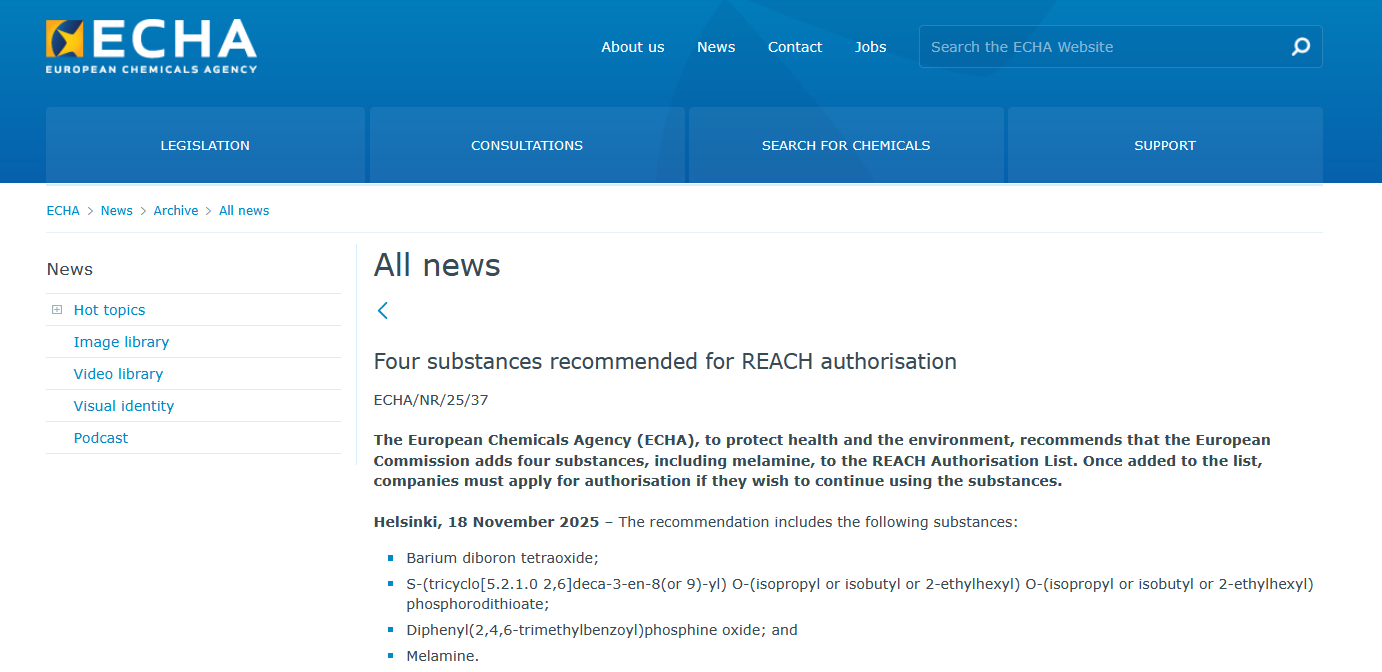Click the magnifying glass search icon
Image resolution: width=1382 pixels, height=672 pixels.
pyautogui.click(x=1300, y=47)
